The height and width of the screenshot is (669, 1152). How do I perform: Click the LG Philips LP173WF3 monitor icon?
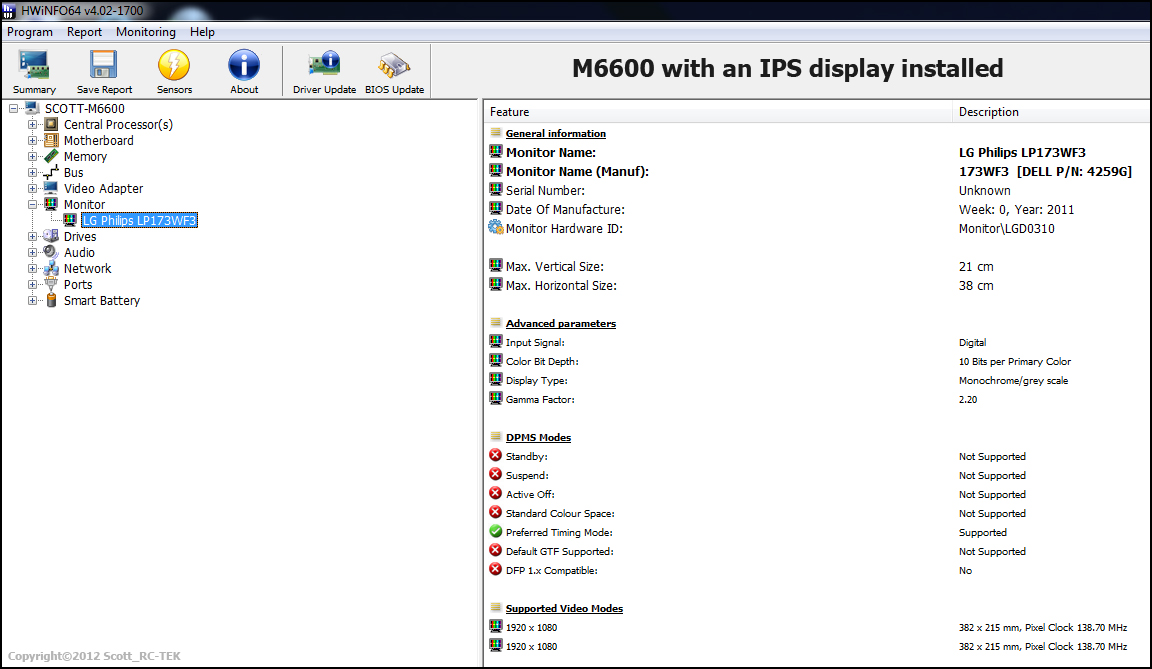click(70, 220)
